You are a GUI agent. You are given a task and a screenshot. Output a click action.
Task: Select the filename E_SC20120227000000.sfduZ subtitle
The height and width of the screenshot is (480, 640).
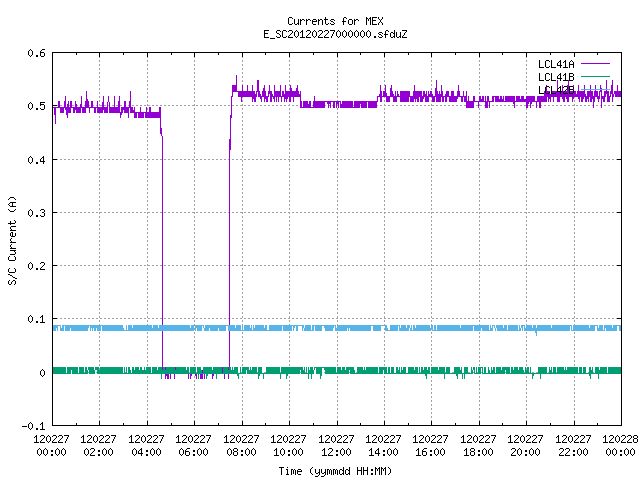coord(335,34)
